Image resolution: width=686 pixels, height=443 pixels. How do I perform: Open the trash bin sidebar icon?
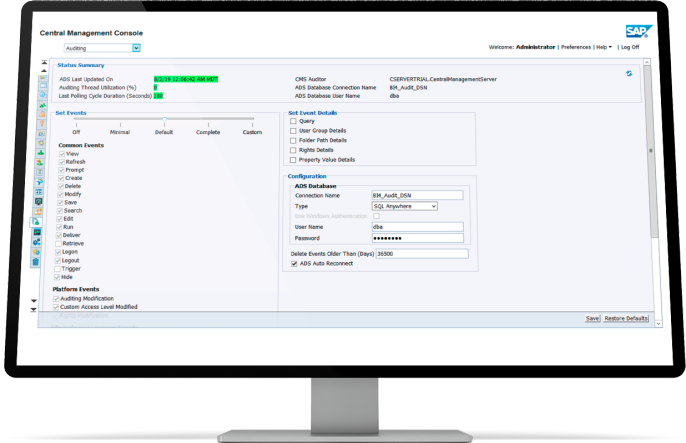click(x=36, y=262)
